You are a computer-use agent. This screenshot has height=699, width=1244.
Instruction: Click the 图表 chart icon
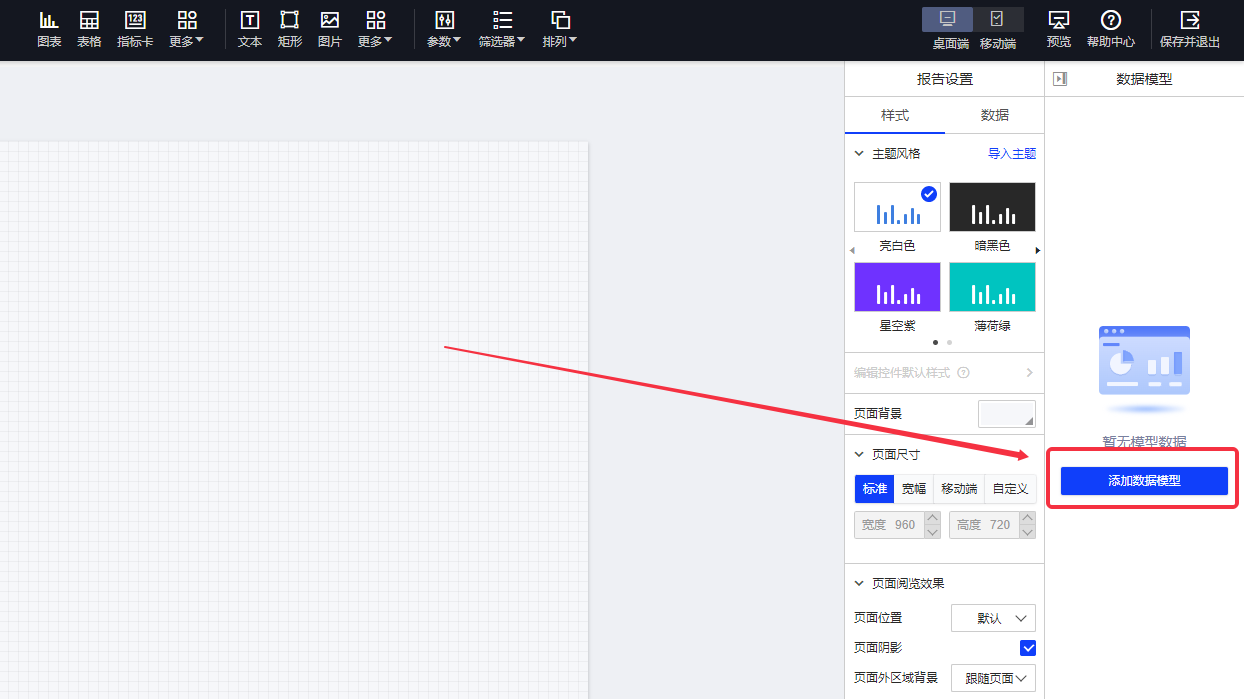pyautogui.click(x=49, y=29)
